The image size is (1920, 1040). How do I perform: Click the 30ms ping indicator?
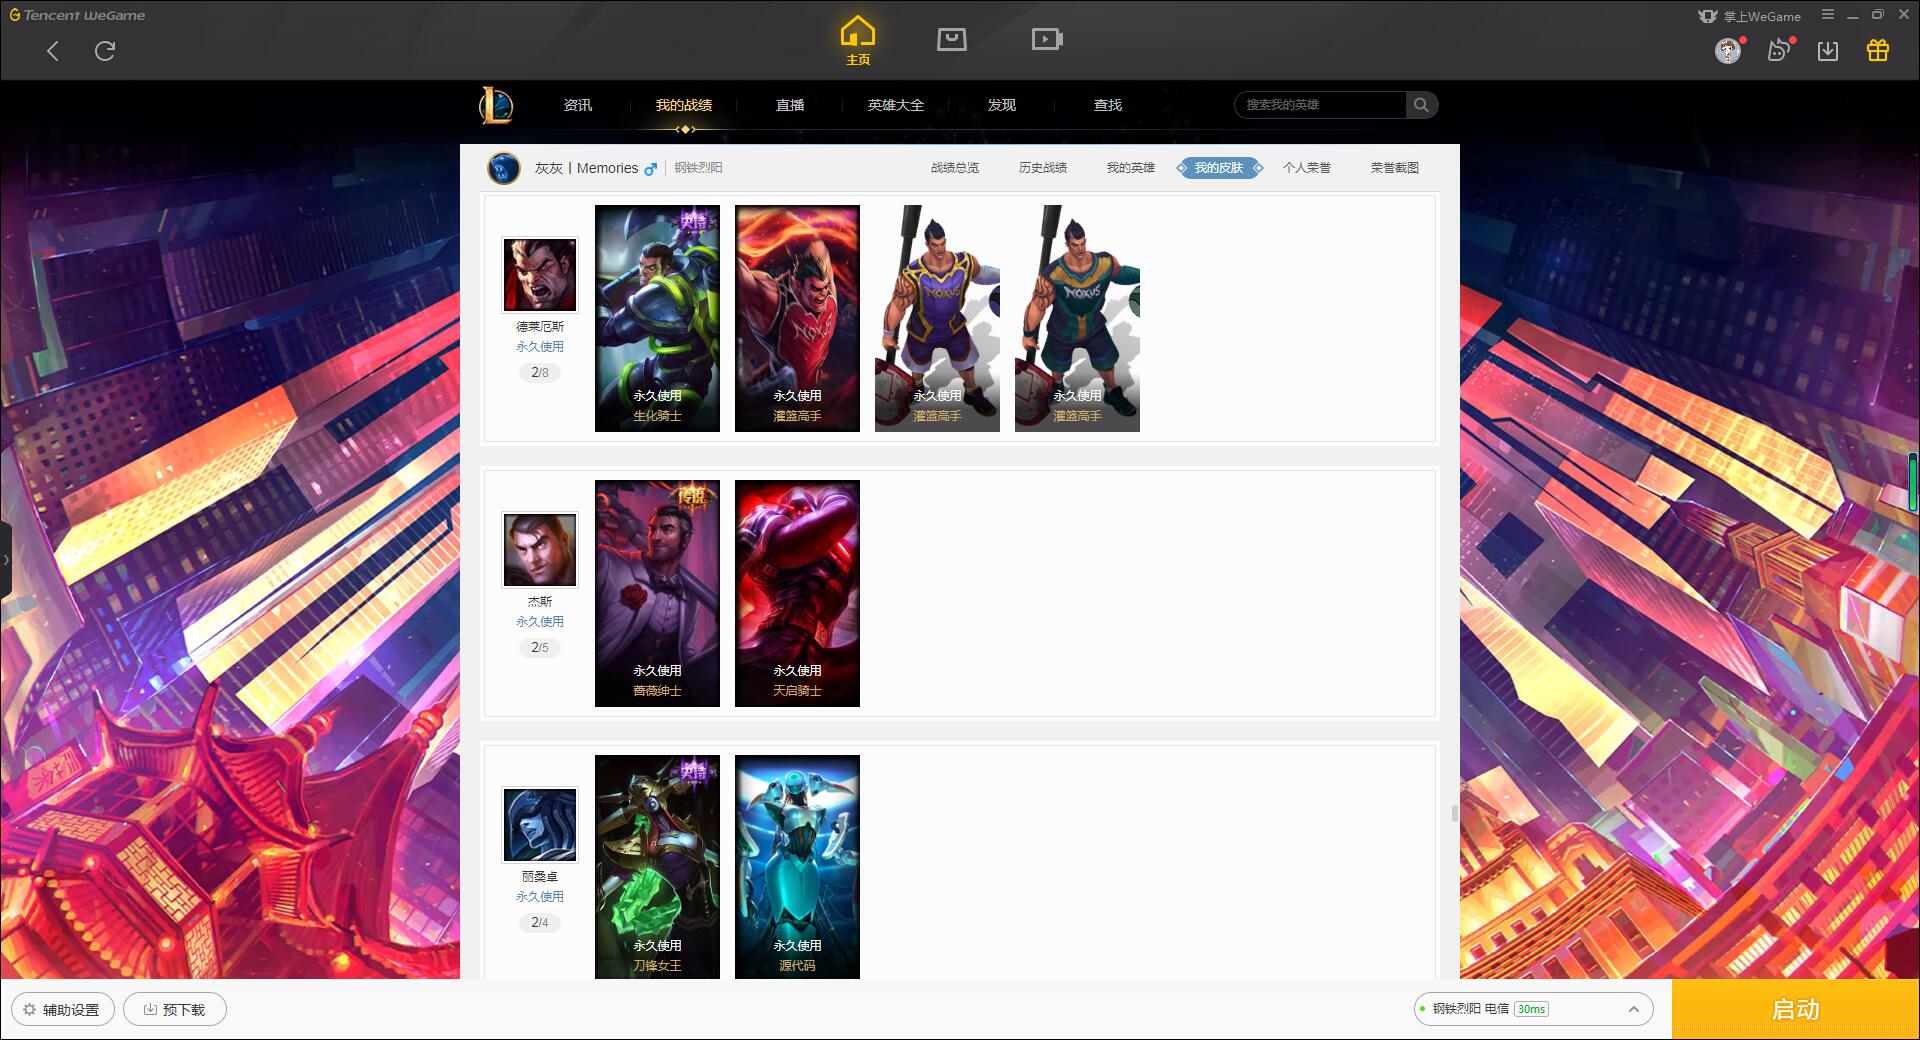pyautogui.click(x=1531, y=1009)
